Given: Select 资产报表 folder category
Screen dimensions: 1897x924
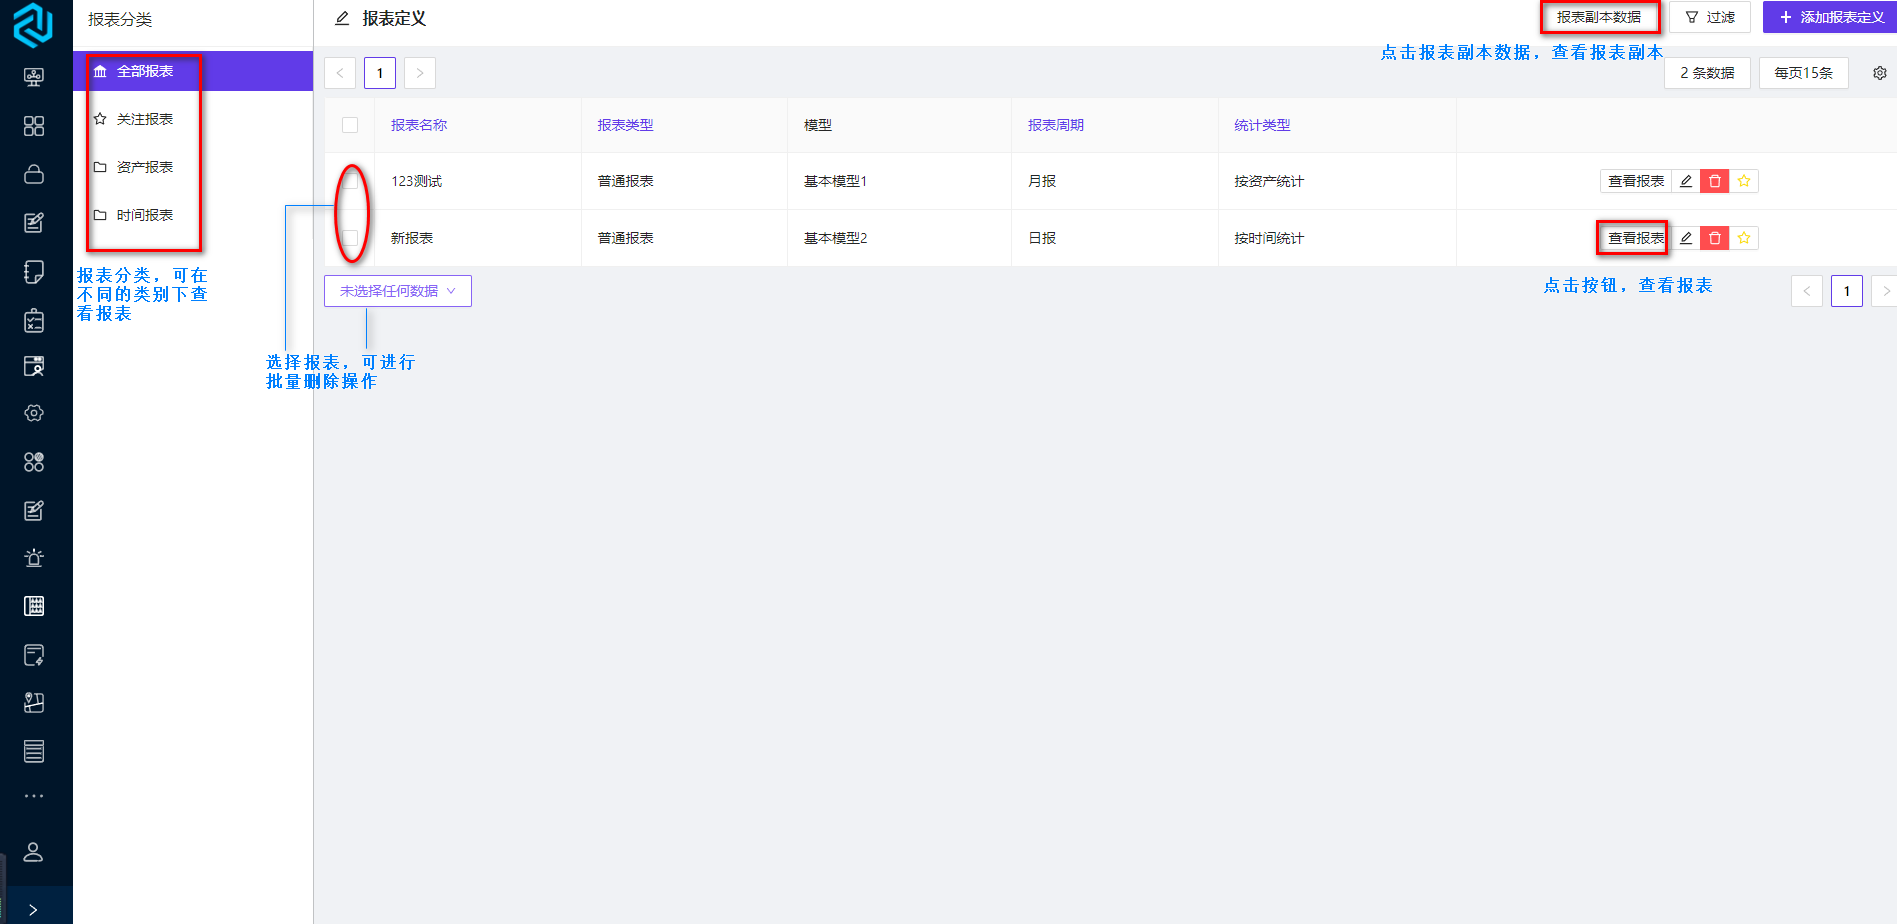Looking at the screenshot, I should pos(193,167).
